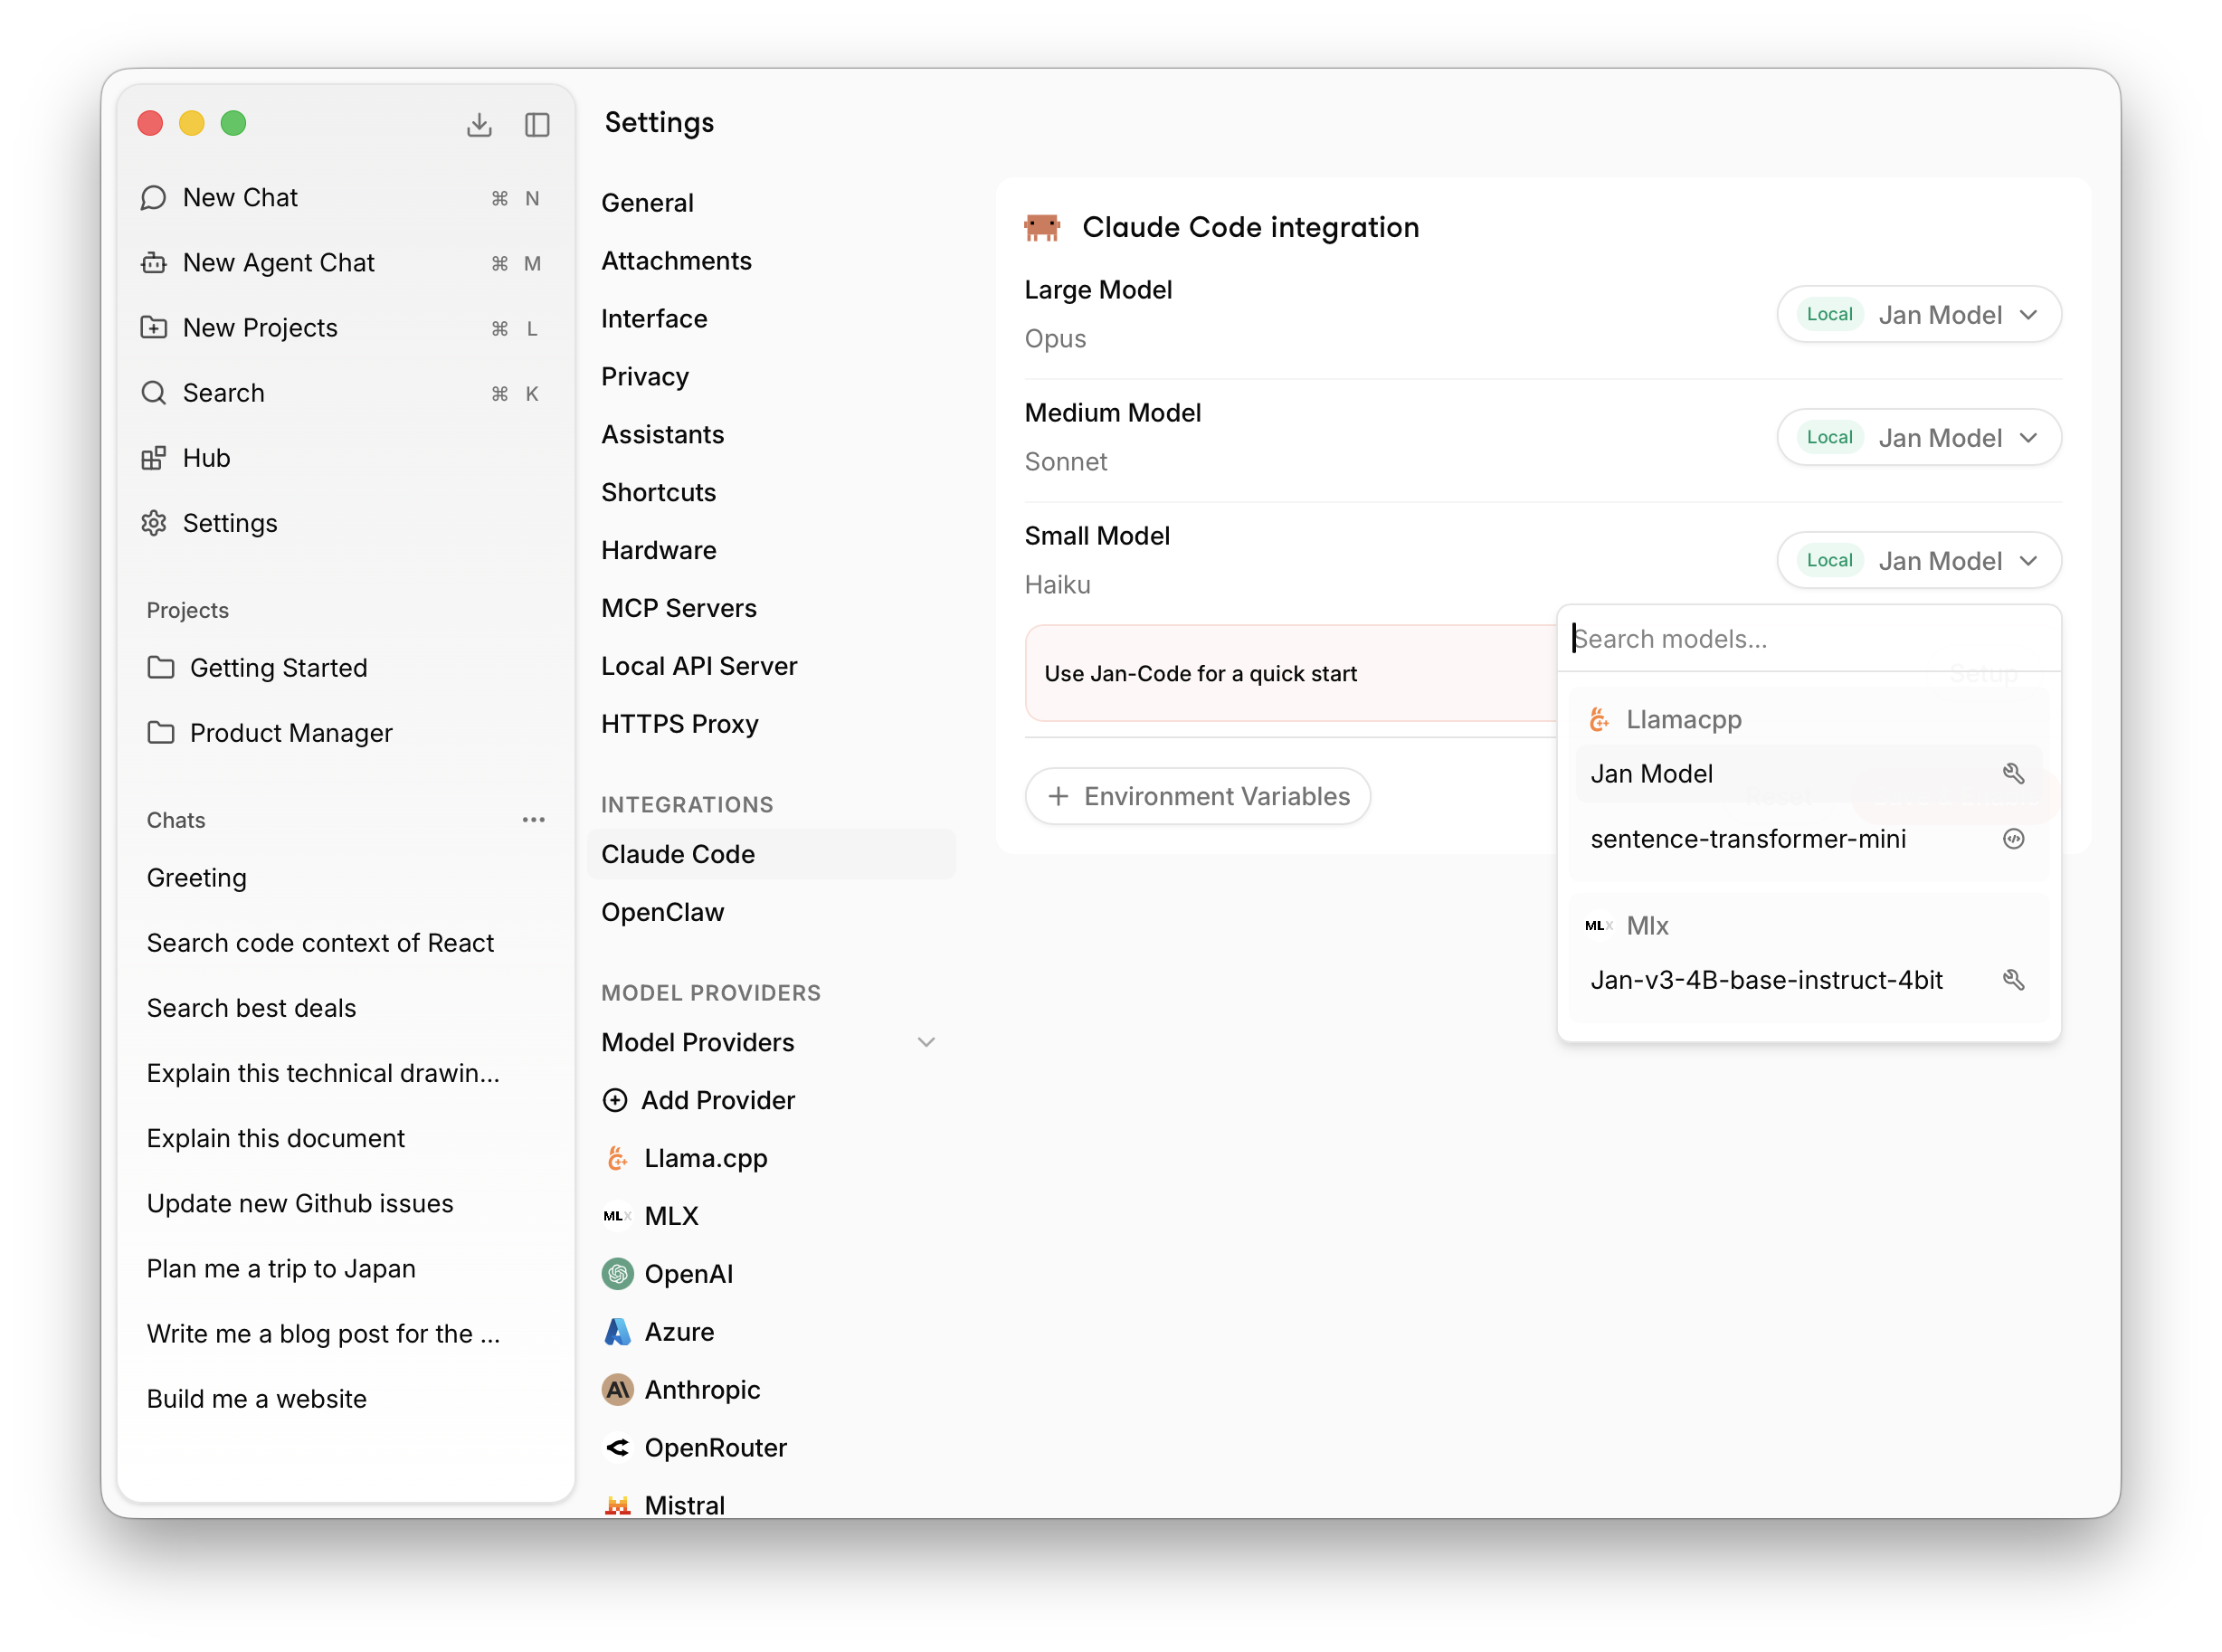
Task: Click the New Agent Chat robot icon
Action: pos(154,263)
